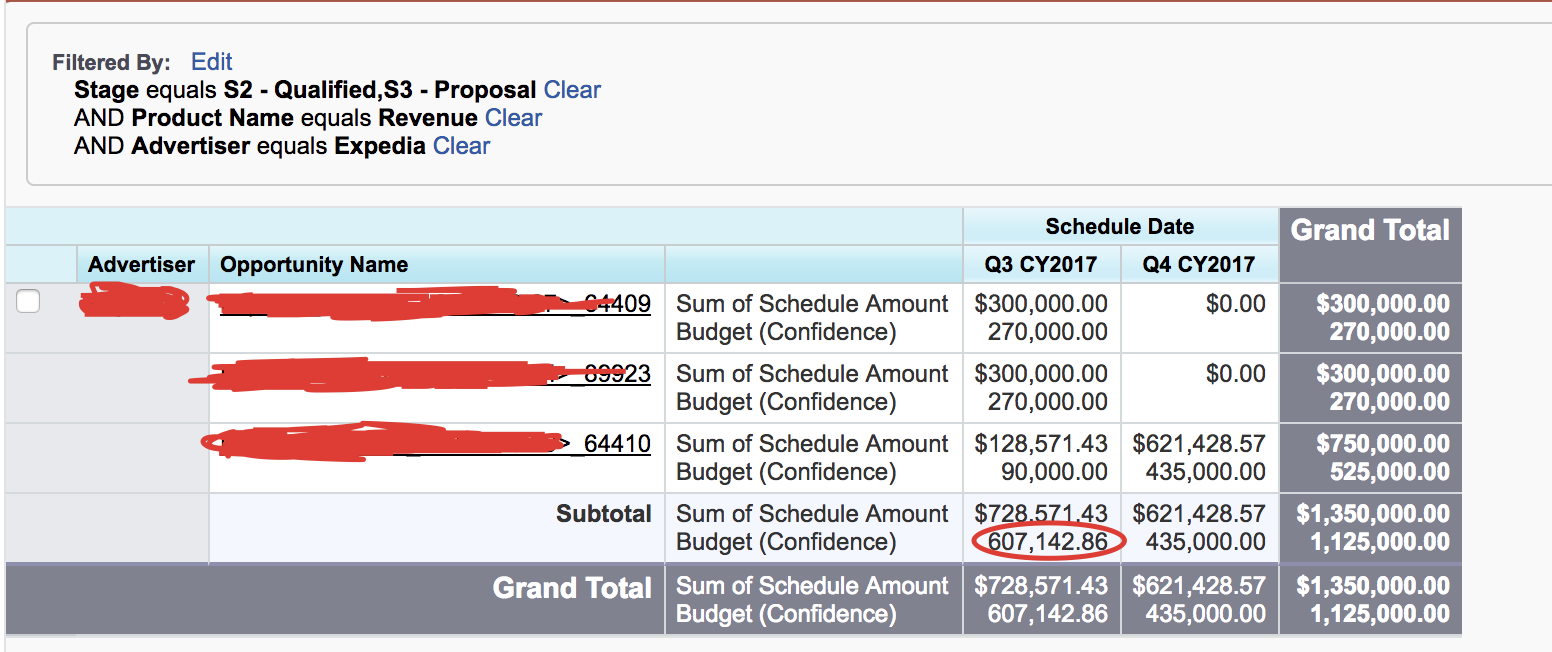1552x652 pixels.
Task: Select the Grand Total row label
Action: tap(571, 588)
